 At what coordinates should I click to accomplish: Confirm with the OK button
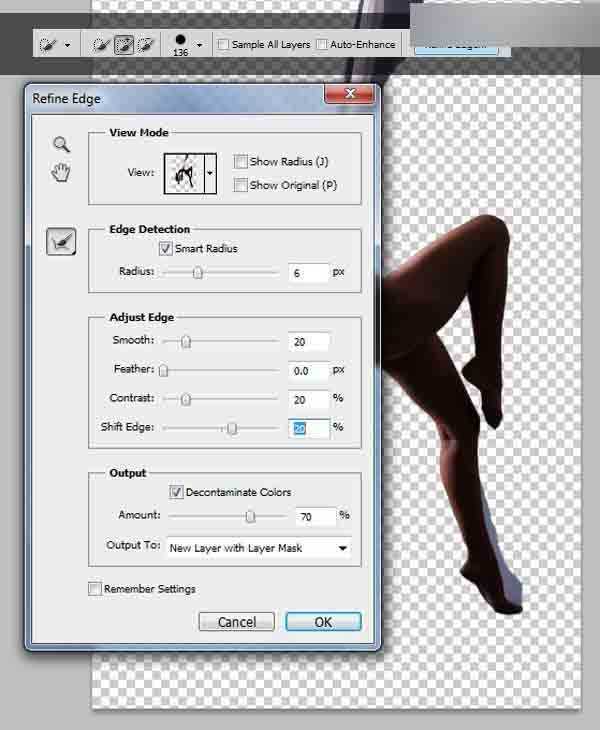pos(323,622)
